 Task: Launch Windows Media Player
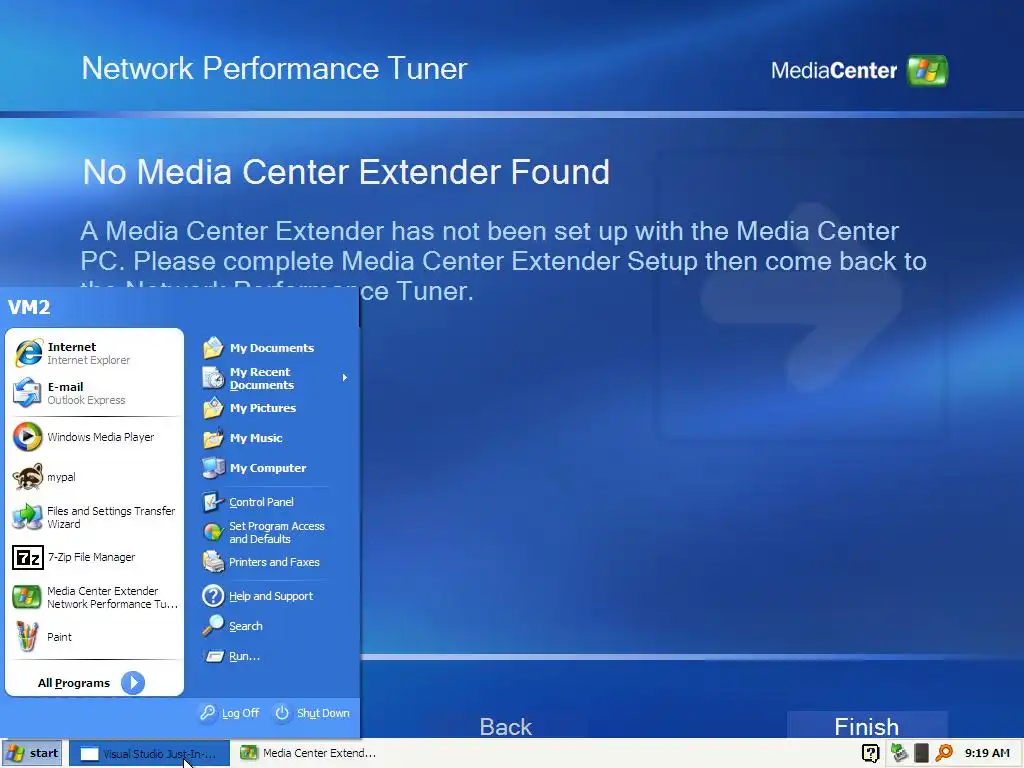coord(94,437)
